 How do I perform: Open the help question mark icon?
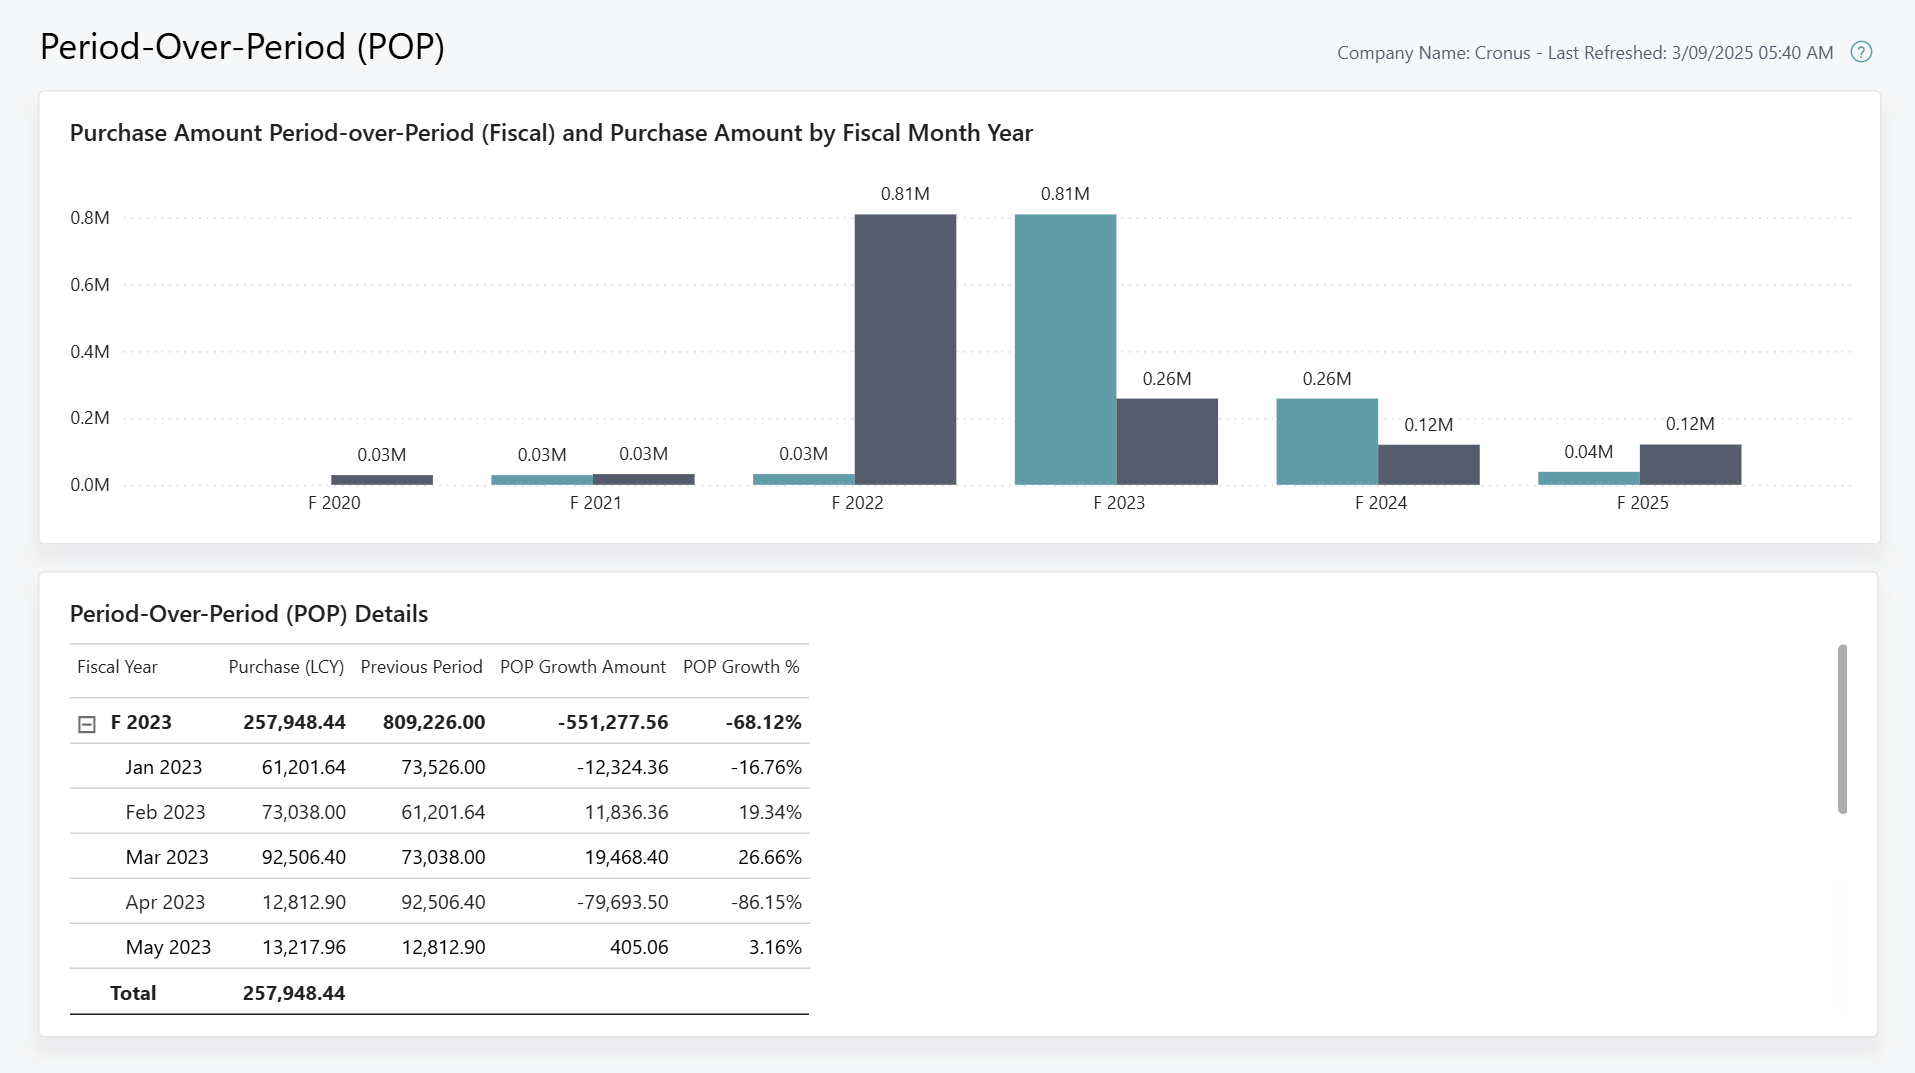tap(1862, 52)
